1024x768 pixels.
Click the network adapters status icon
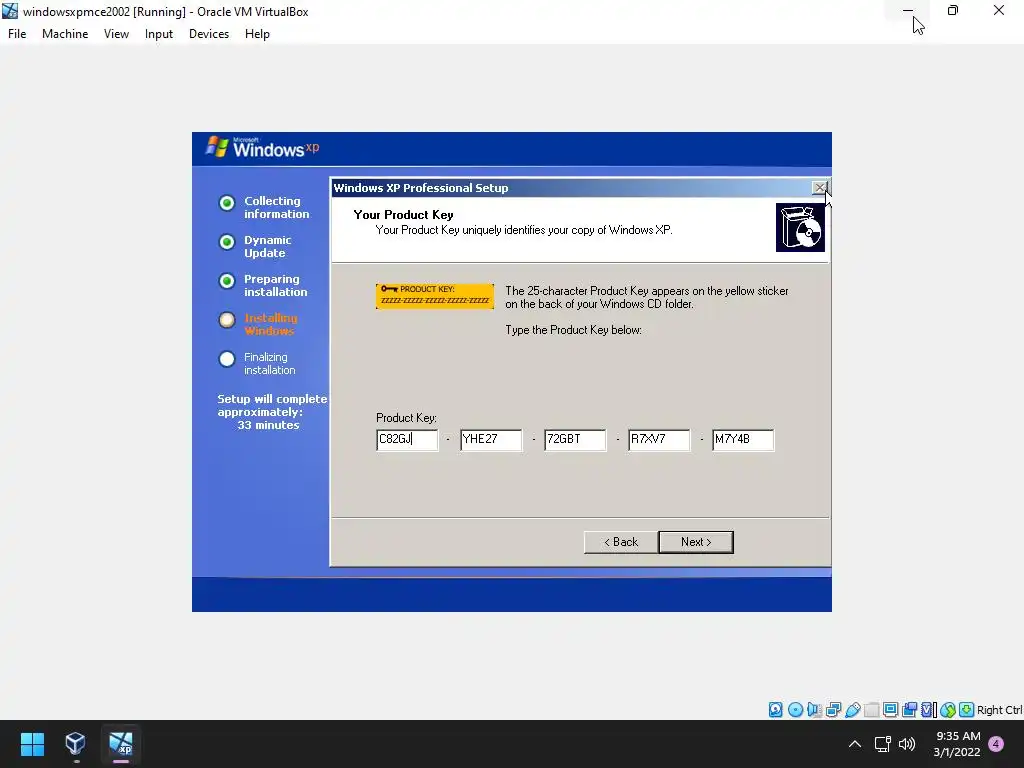point(833,710)
